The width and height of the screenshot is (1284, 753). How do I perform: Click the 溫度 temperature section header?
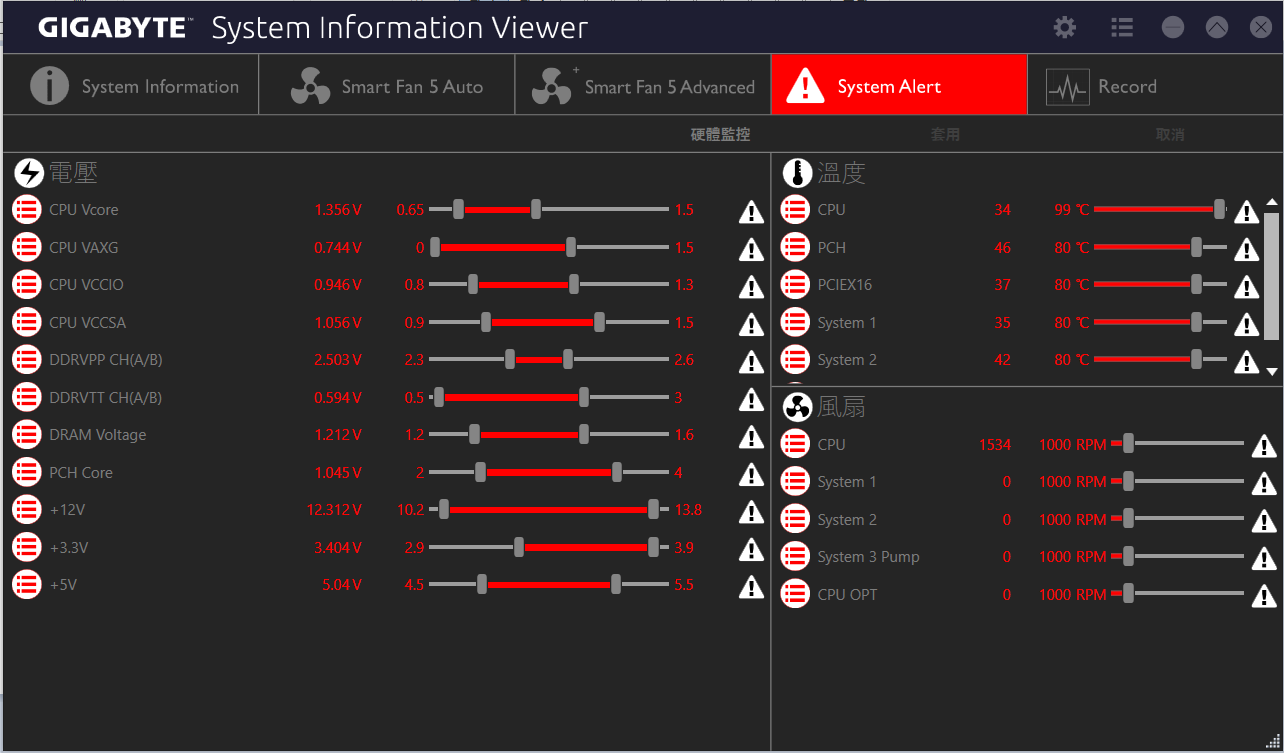point(842,173)
